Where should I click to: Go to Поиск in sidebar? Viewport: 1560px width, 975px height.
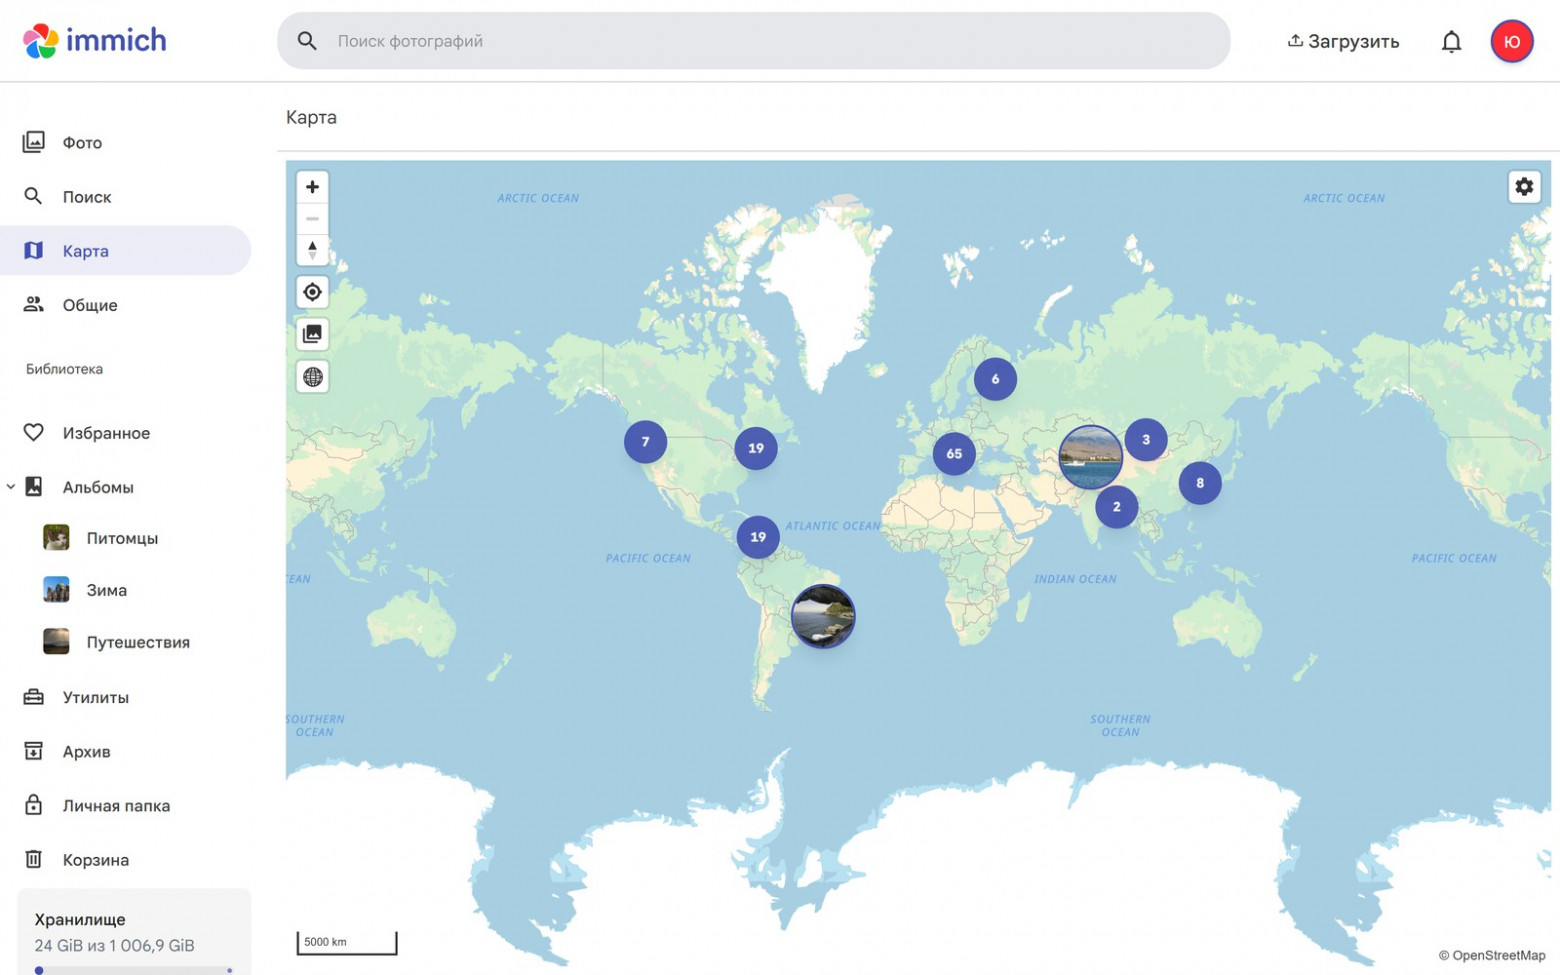(x=126, y=196)
